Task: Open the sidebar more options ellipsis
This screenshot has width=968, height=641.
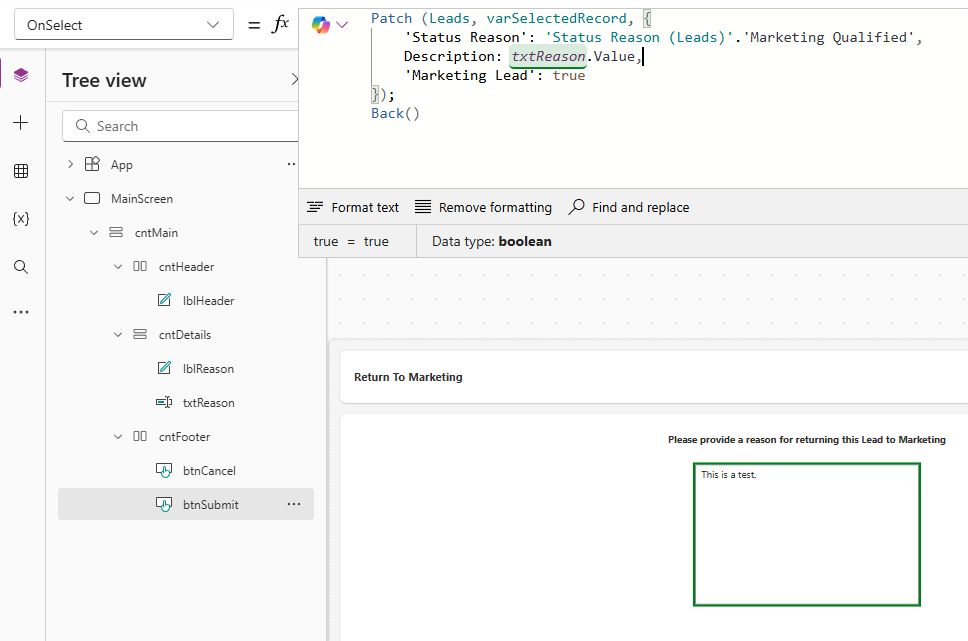Action: point(21,312)
